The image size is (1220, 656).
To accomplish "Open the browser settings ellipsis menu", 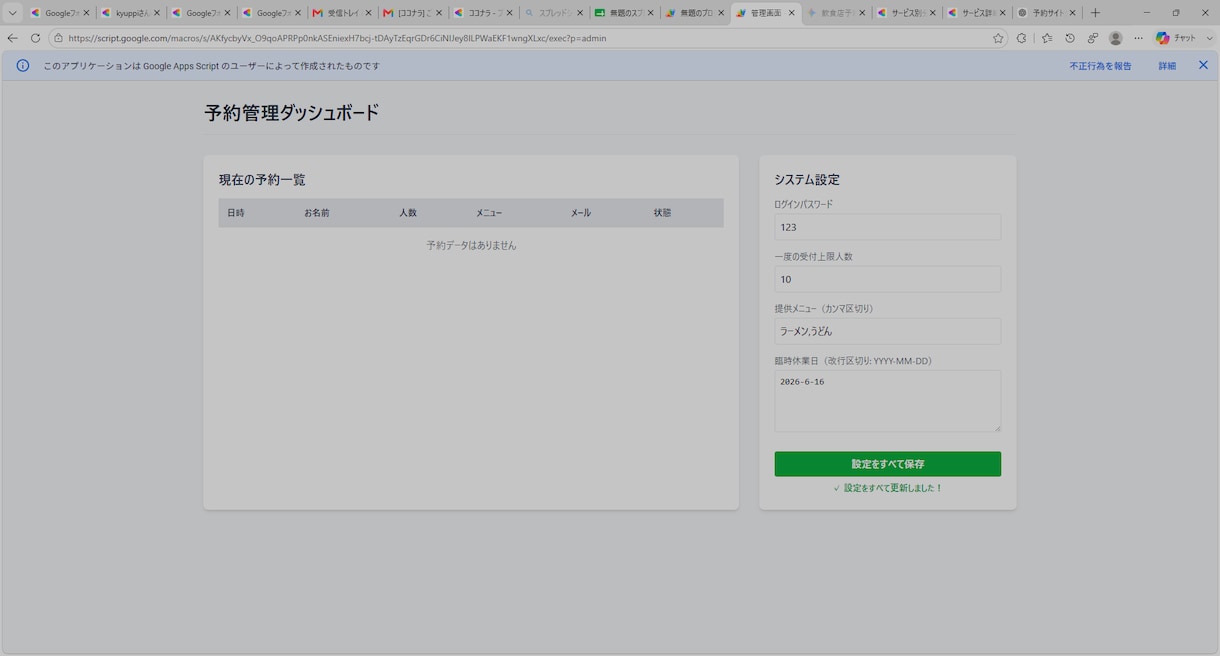I will click(x=1138, y=38).
